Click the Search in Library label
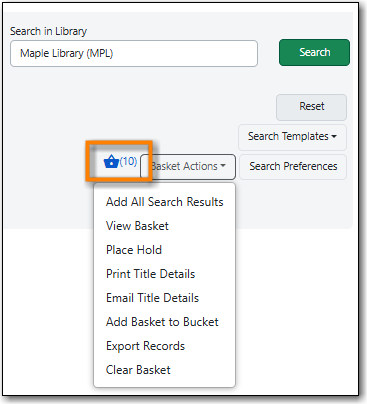Image resolution: width=367 pixels, height=404 pixels. (48, 31)
